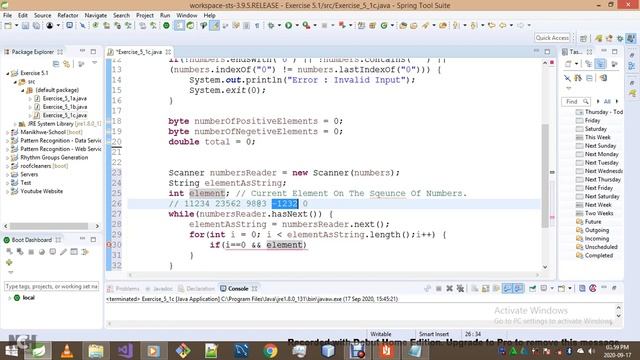Click the Package Explorer horizontal scrollbar thumb
Screen dimensions: 640x360
click(x=49, y=226)
